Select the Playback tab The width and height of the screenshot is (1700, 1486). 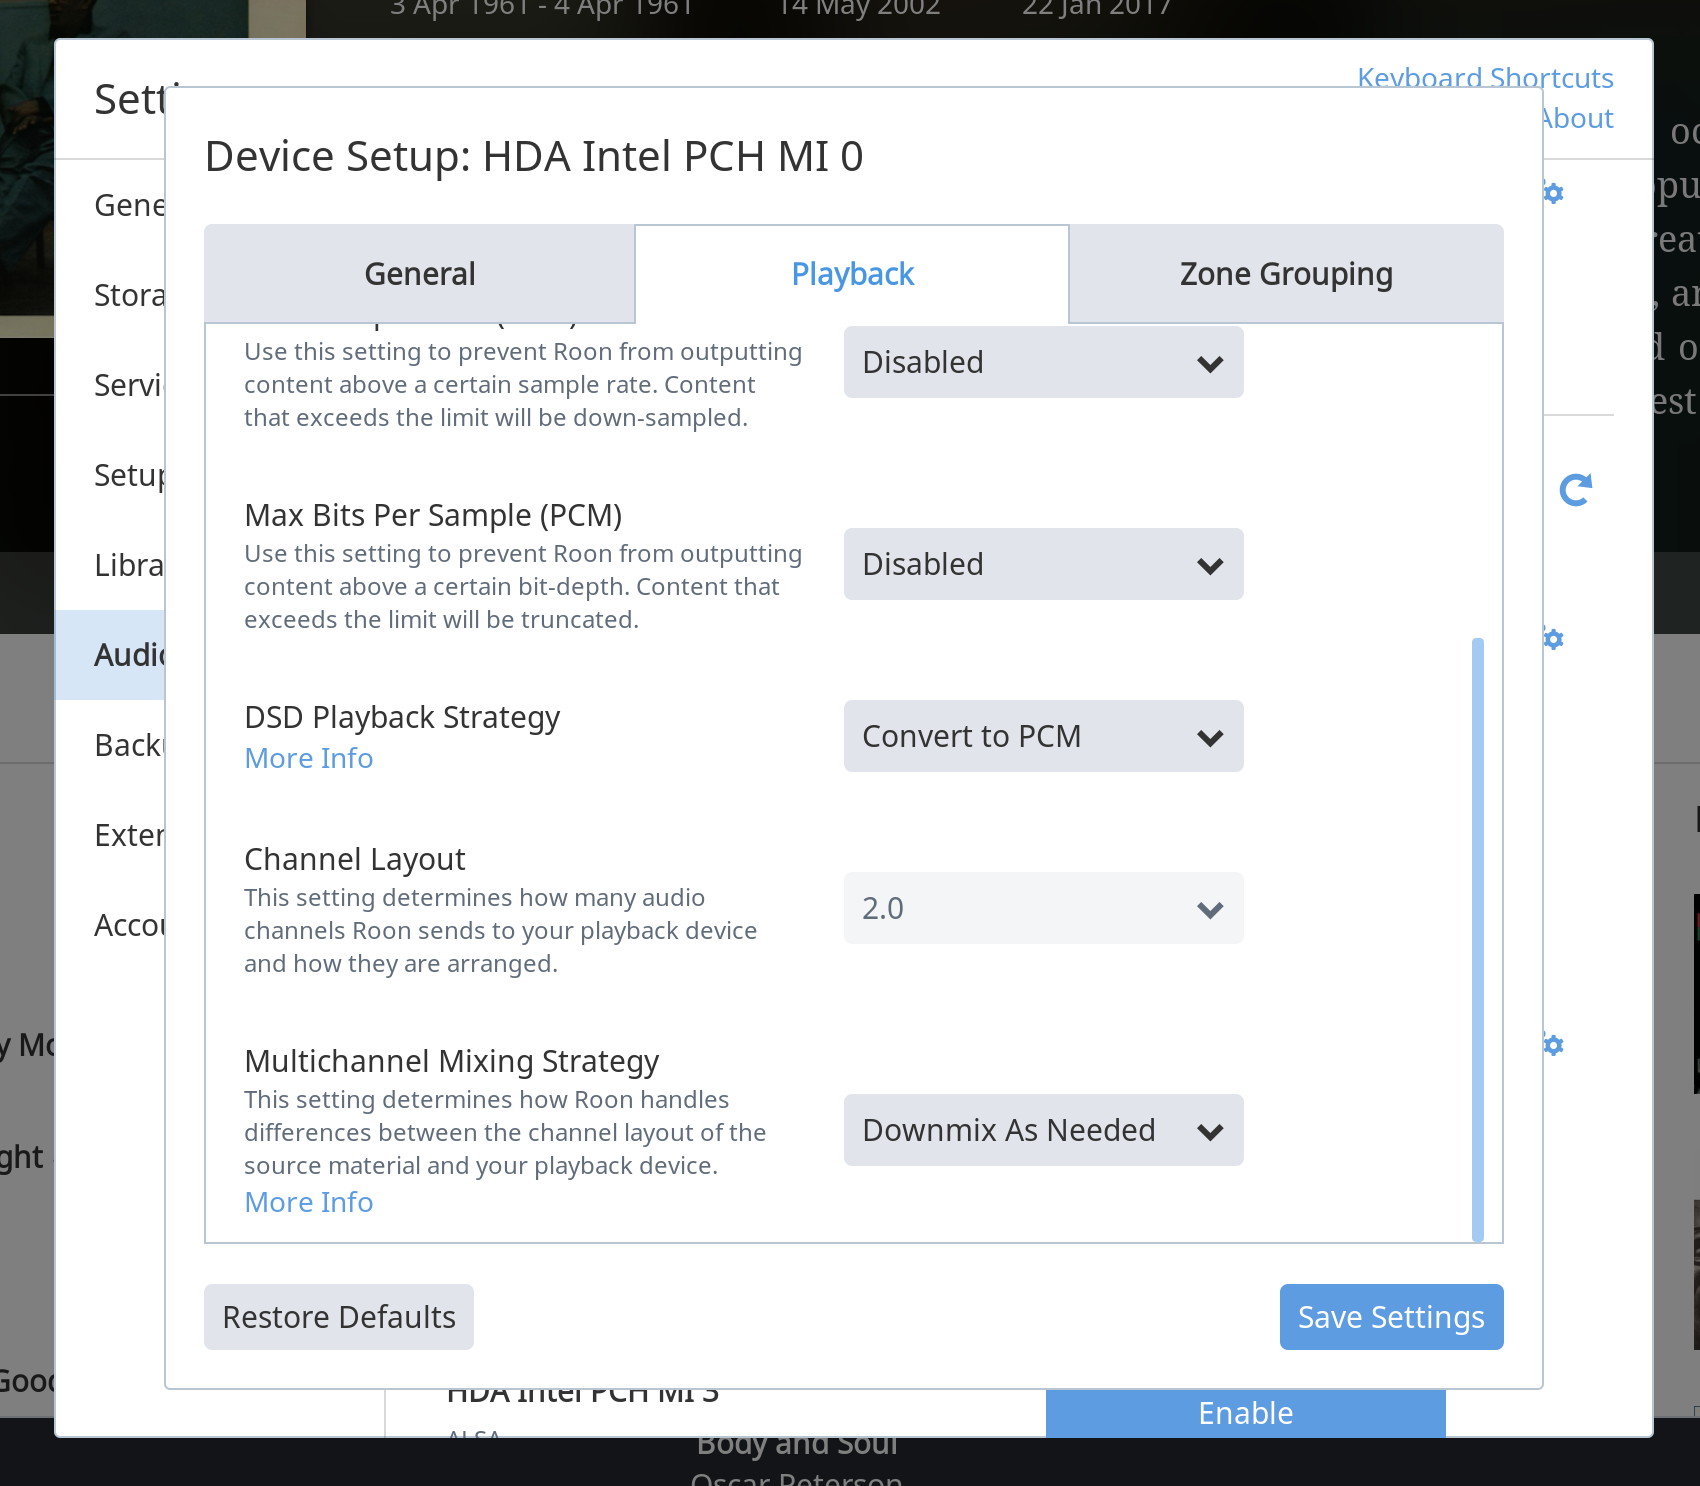click(x=852, y=273)
